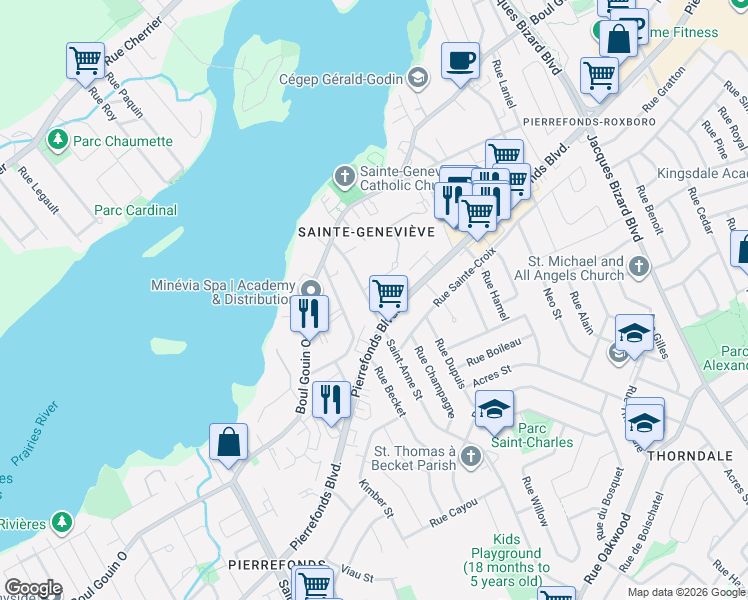Select the PIERREFONDS-ROXBORO label
Viewport: 748px width, 600px height.
point(589,122)
